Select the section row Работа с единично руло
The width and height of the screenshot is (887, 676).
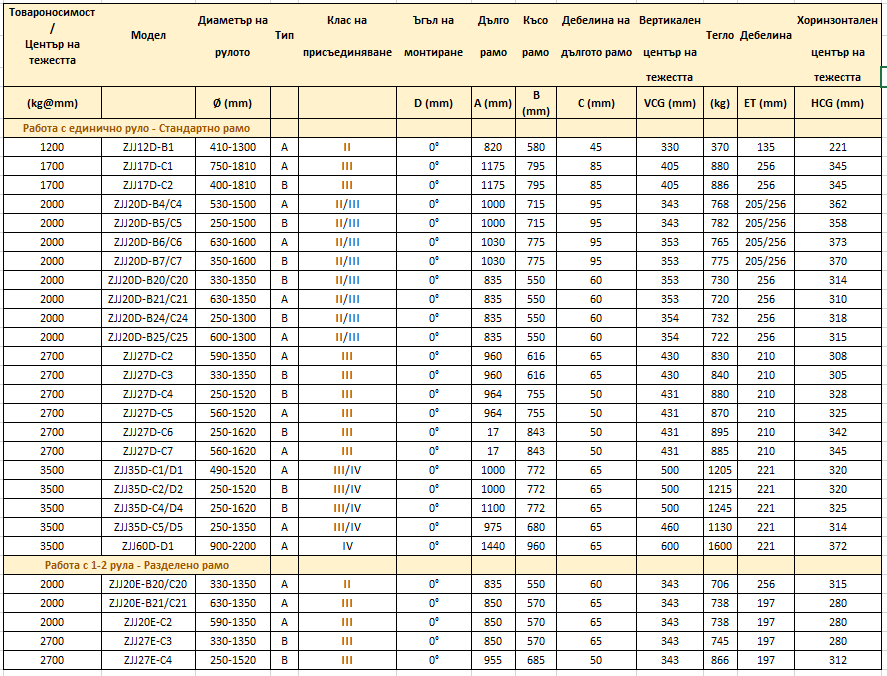(136, 128)
